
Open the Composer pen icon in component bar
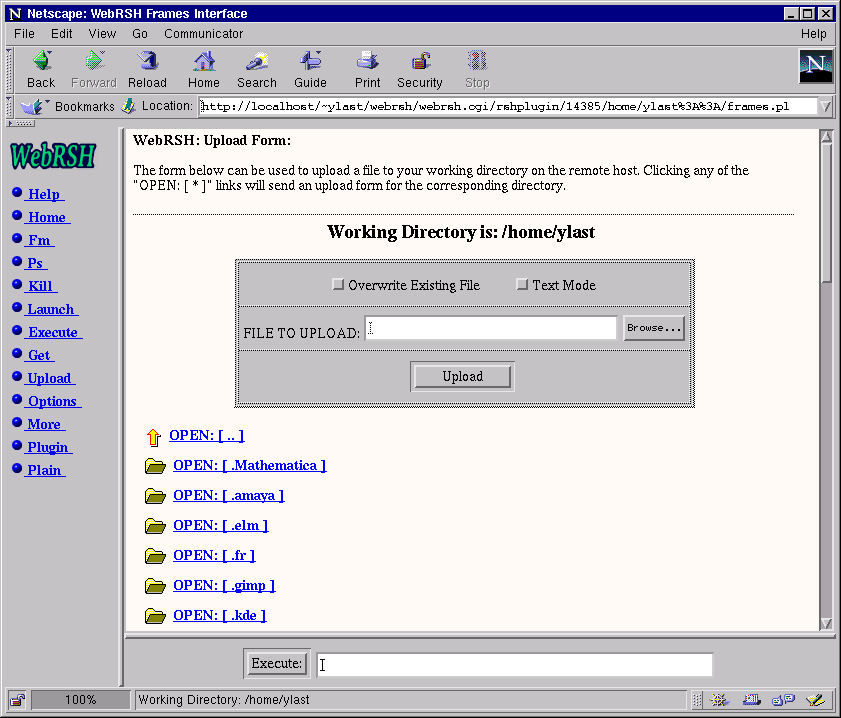point(815,699)
